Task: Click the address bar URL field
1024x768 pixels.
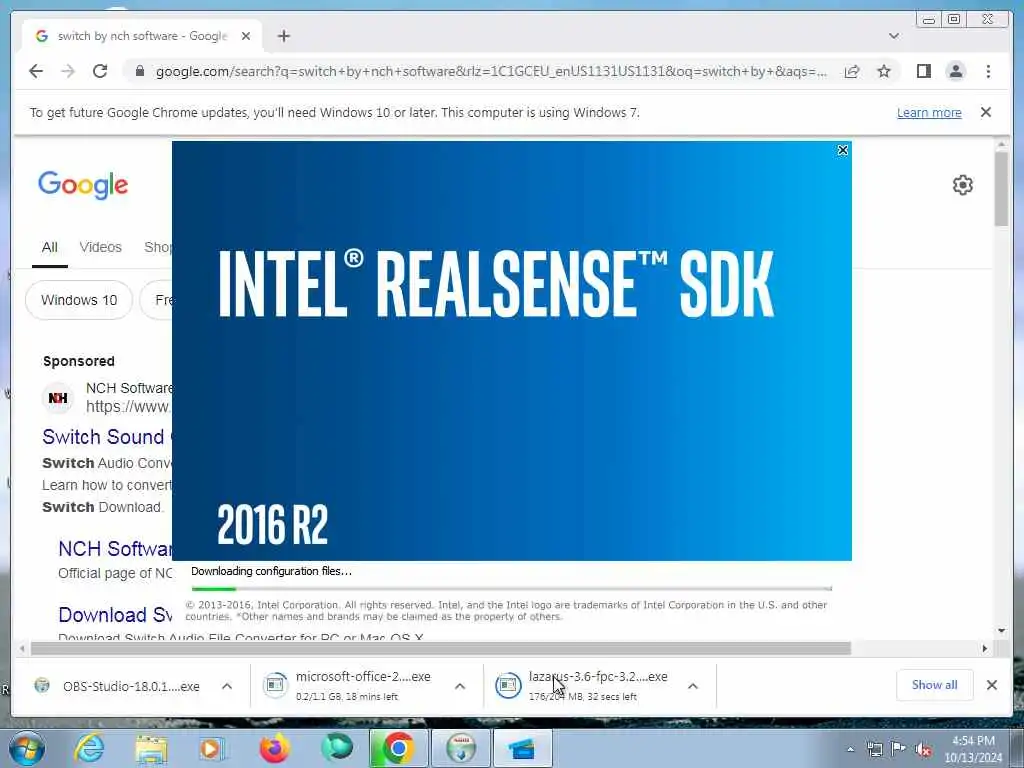Action: 491,71
